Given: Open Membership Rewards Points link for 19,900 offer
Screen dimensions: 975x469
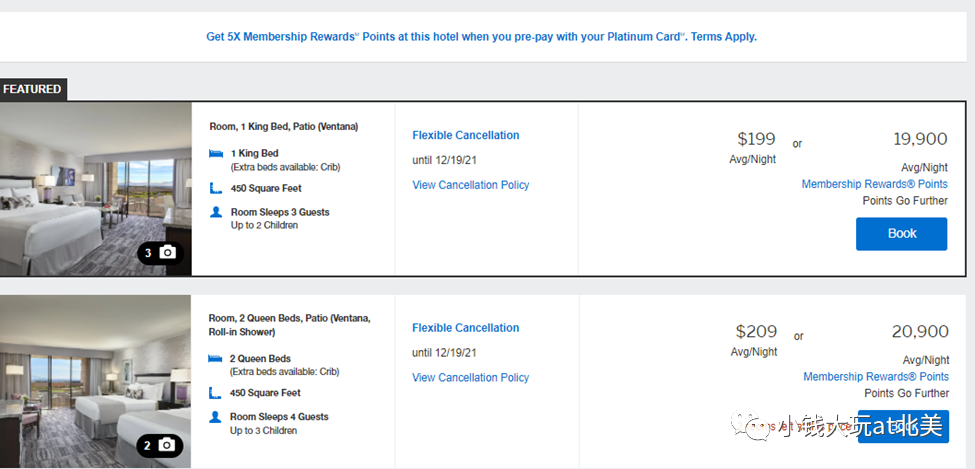Looking at the screenshot, I should [x=874, y=184].
